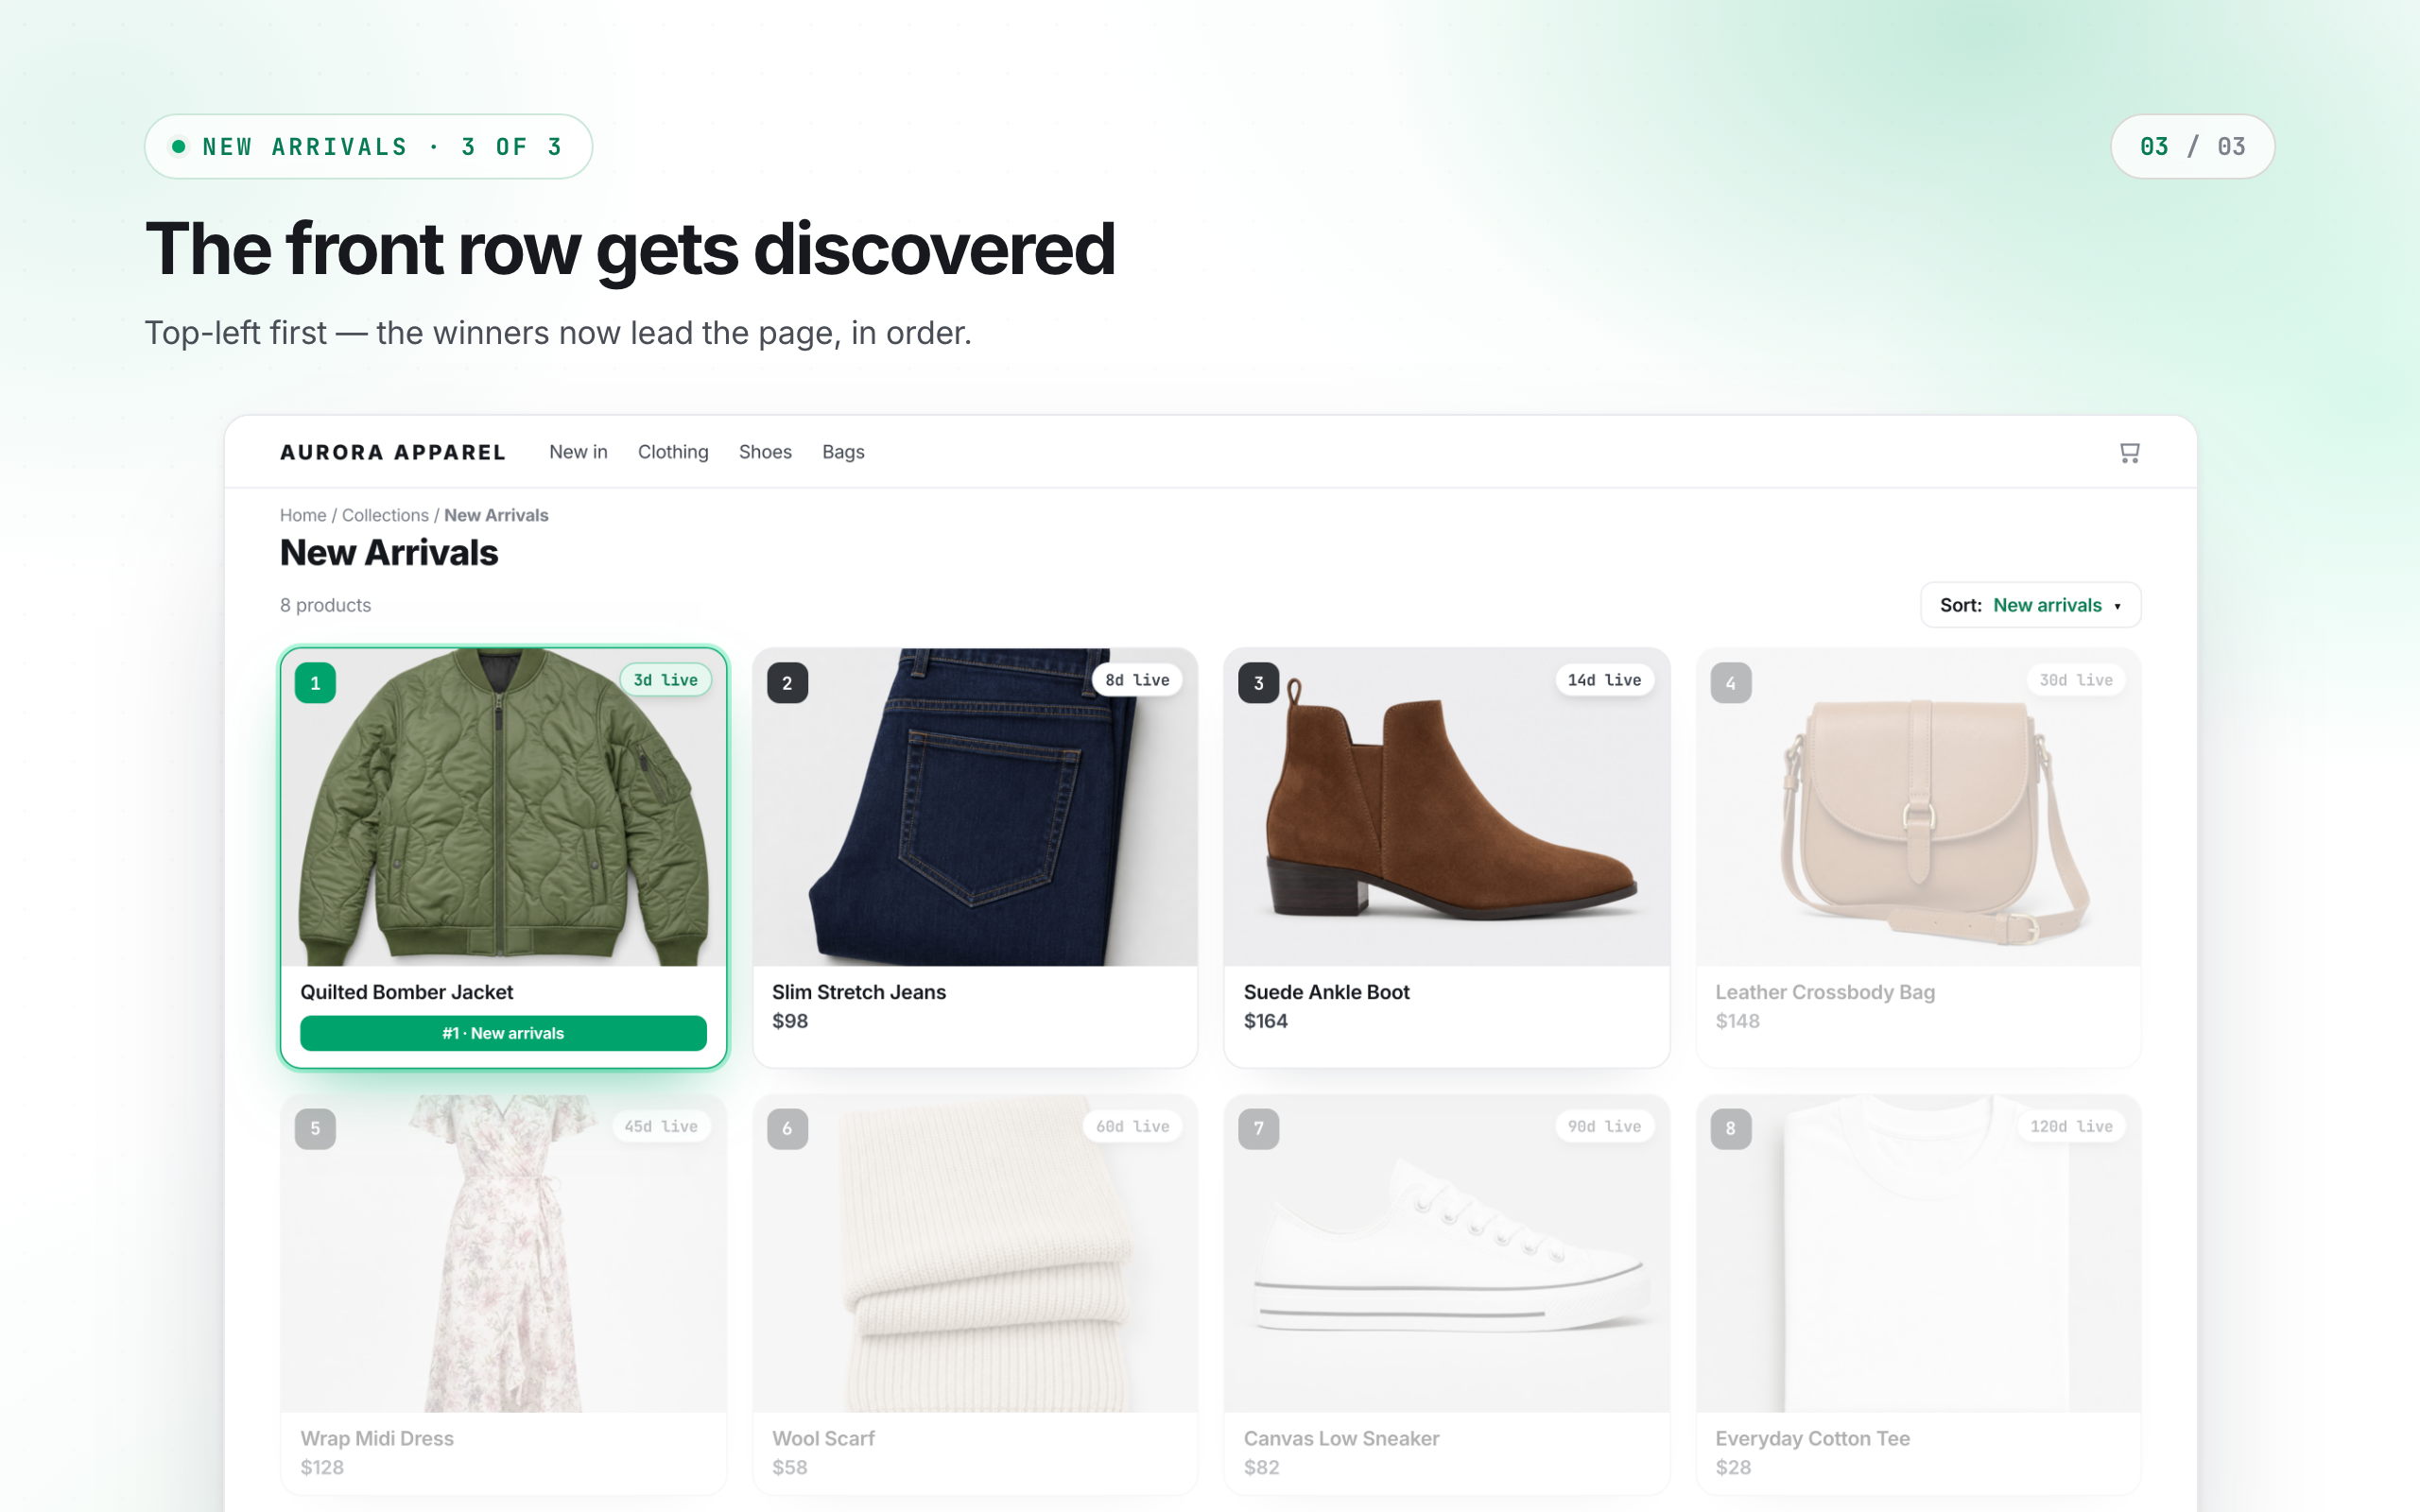Open the Sort: New arrivals dropdown

tap(2030, 605)
